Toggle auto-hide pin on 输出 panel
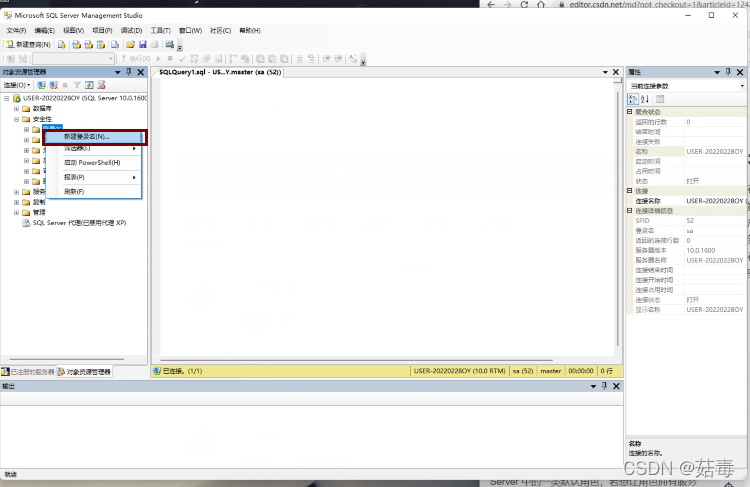The height and width of the screenshot is (487, 750). click(x=605, y=386)
